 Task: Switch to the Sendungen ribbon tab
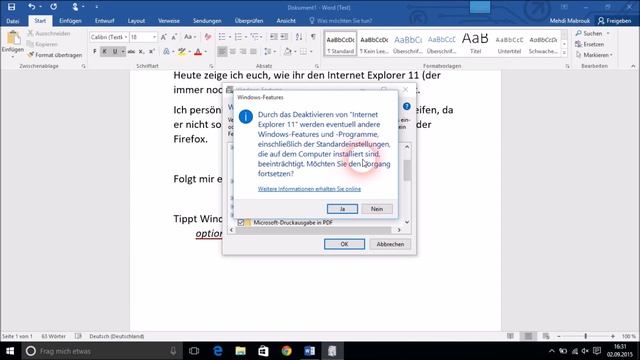207,21
